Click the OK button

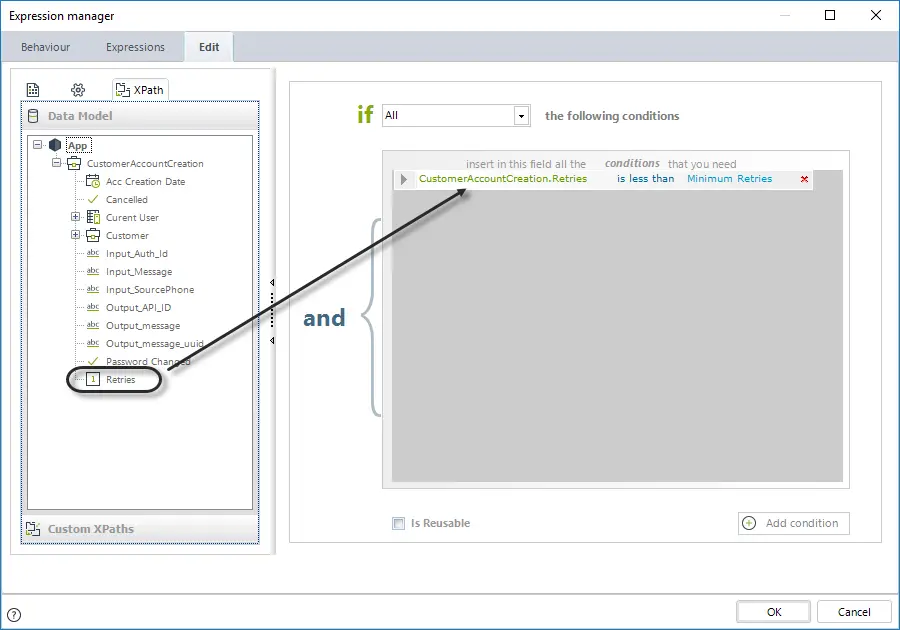[774, 612]
